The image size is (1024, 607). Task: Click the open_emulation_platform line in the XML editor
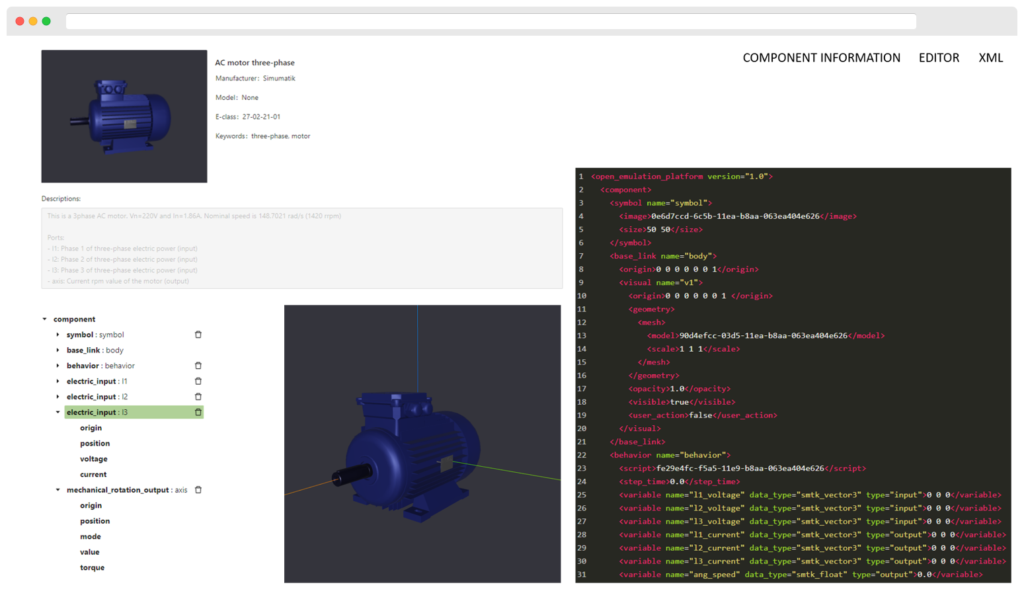coord(682,176)
